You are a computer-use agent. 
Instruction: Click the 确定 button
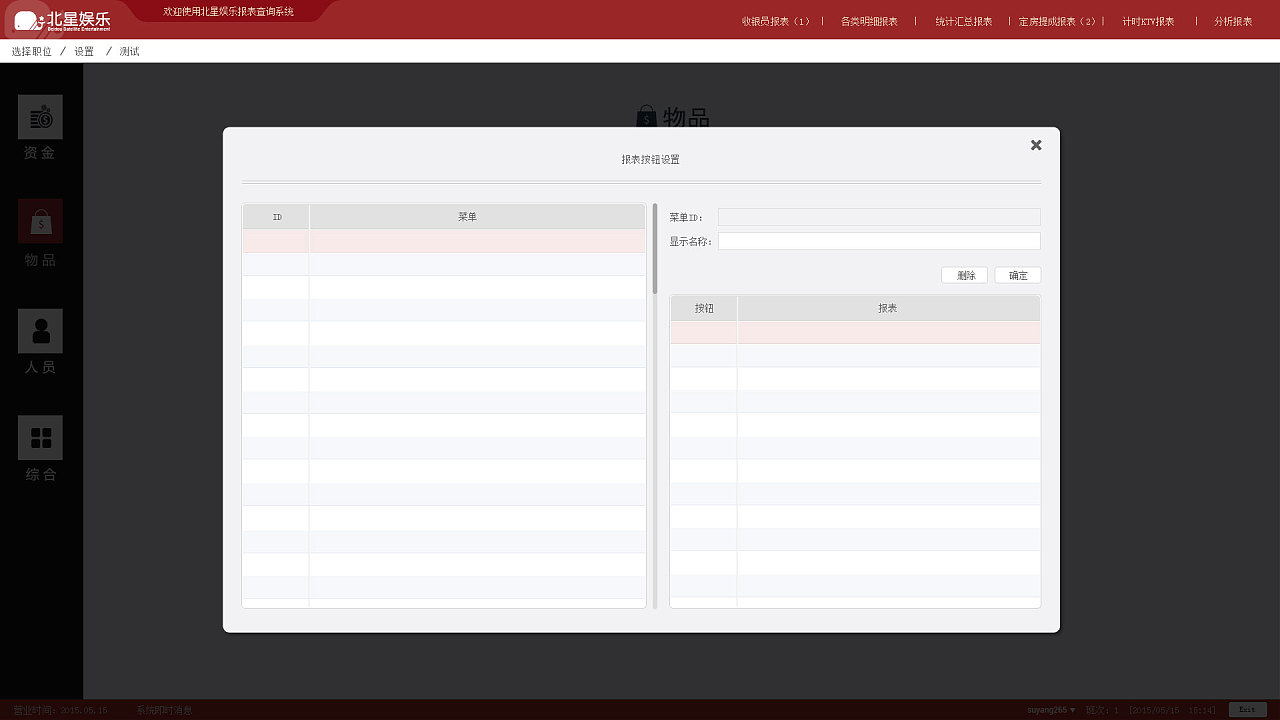(1018, 275)
